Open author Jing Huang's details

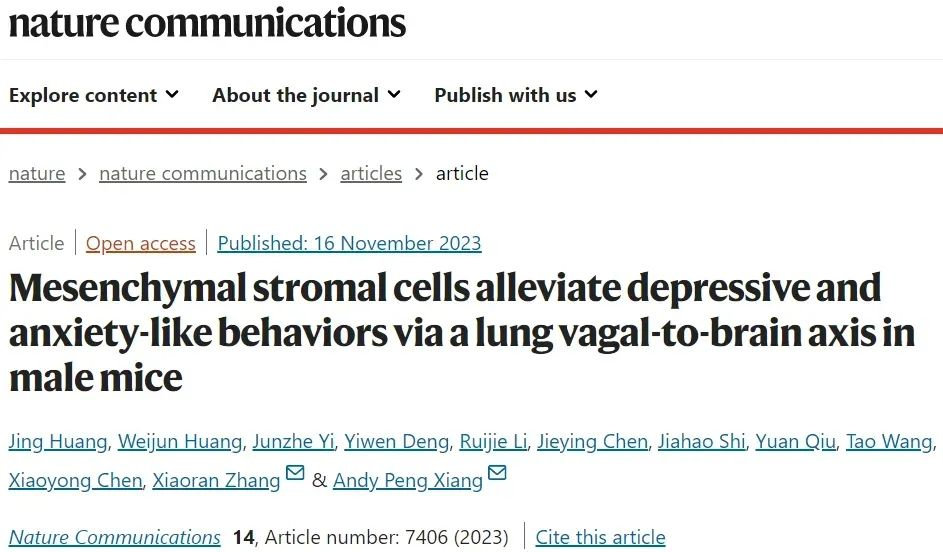[57, 441]
